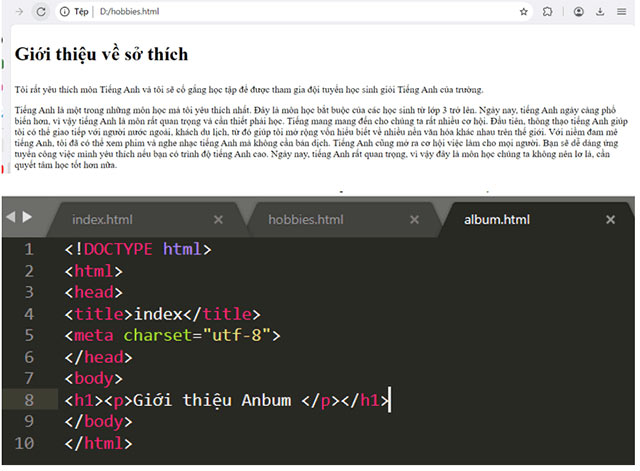Open the browser profile account icon

tap(578, 11)
